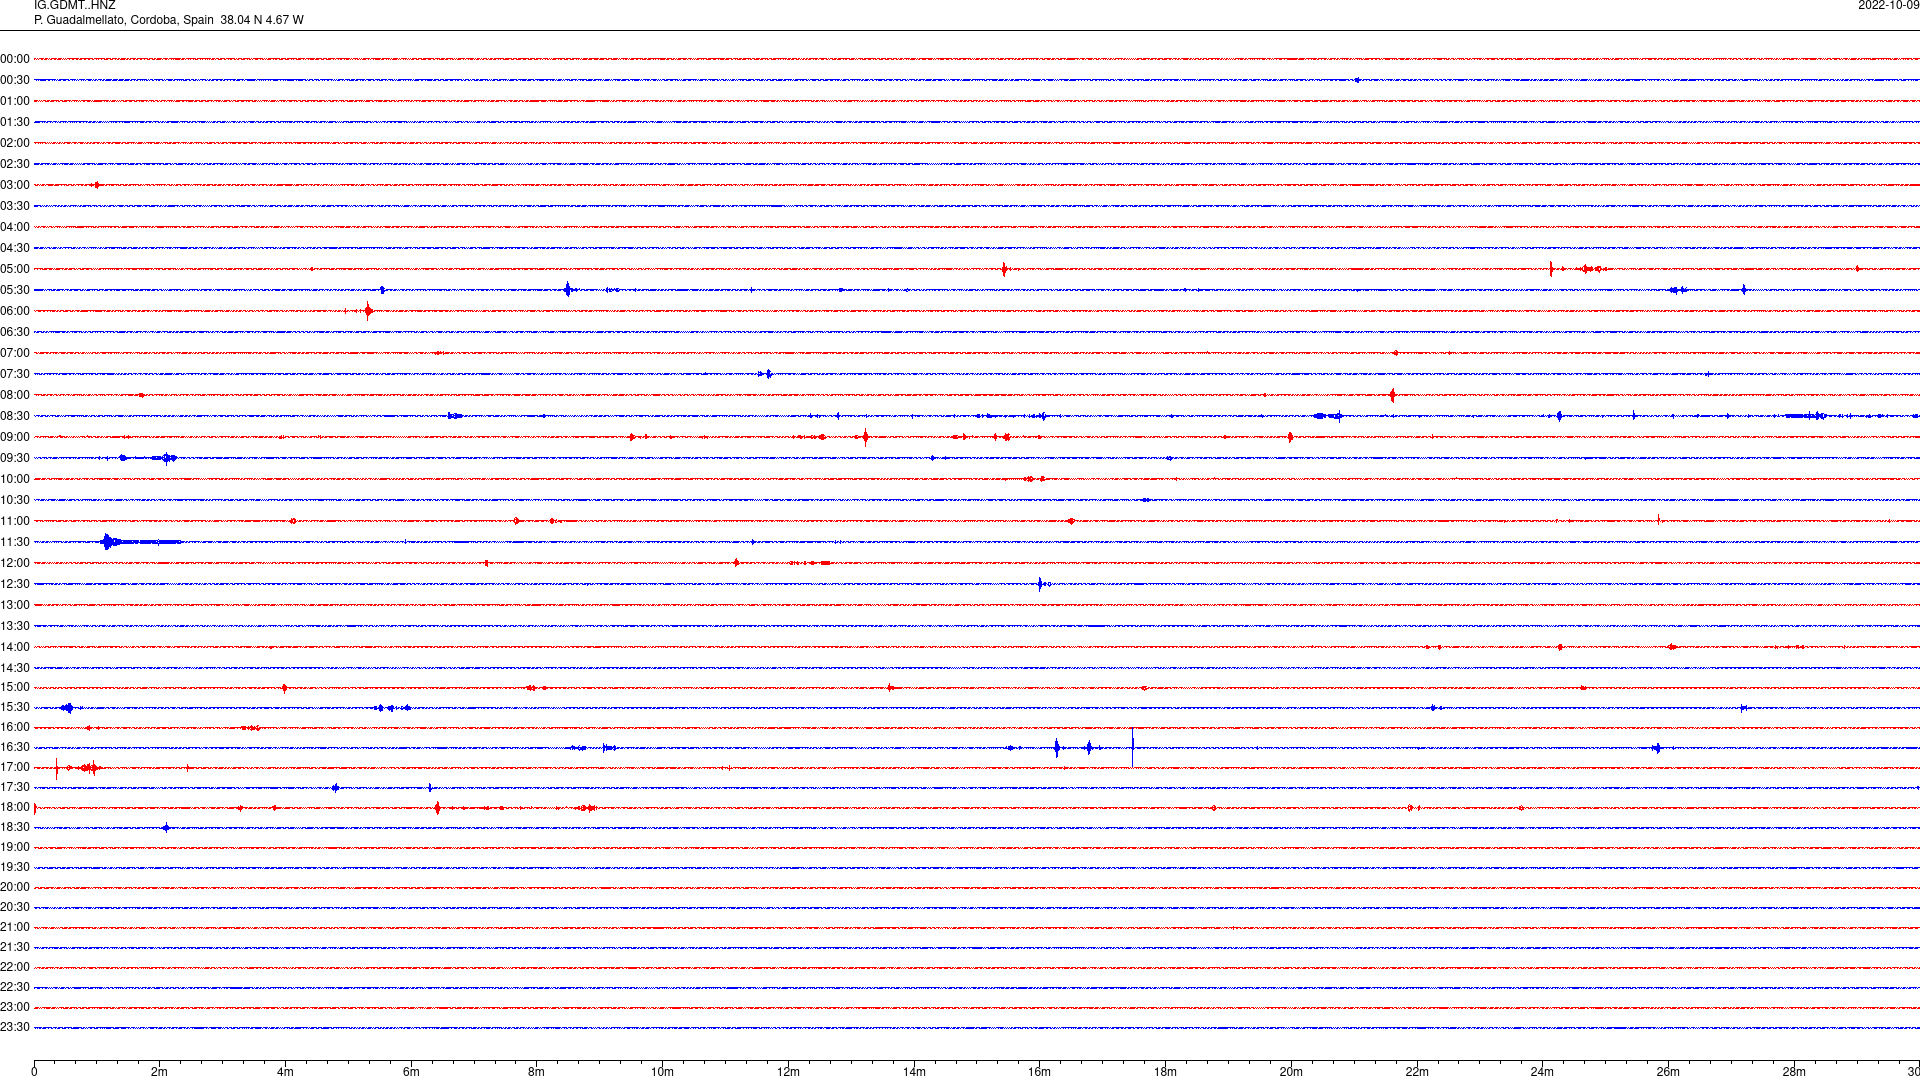Screen dimensions: 1920x1080
Task: Click the 08:00 trace label
Action: coord(15,395)
